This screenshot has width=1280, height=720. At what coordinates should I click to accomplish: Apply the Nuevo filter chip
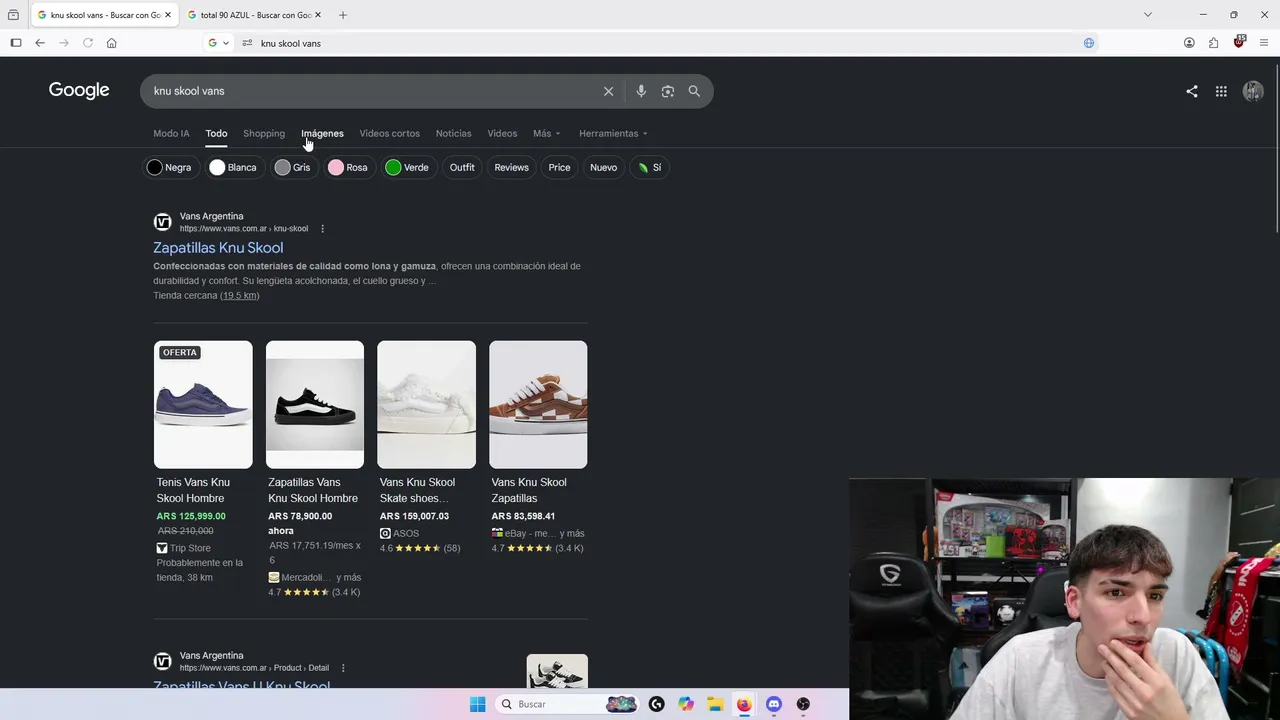coord(603,167)
